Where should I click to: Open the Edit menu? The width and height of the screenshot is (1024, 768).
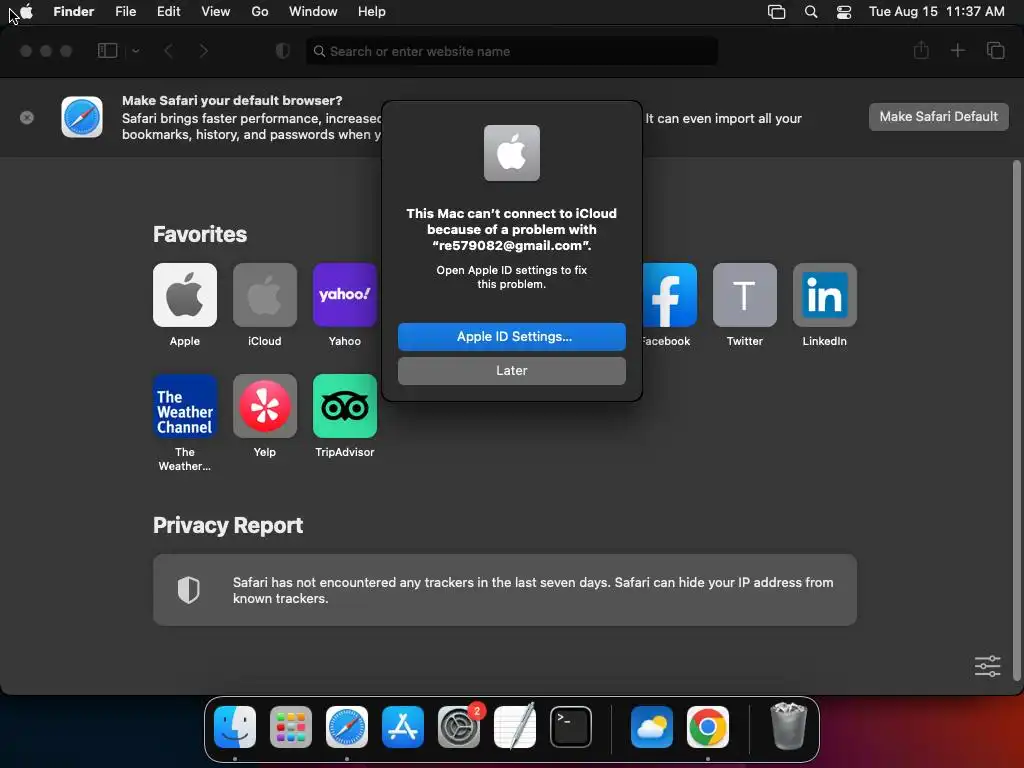168,12
